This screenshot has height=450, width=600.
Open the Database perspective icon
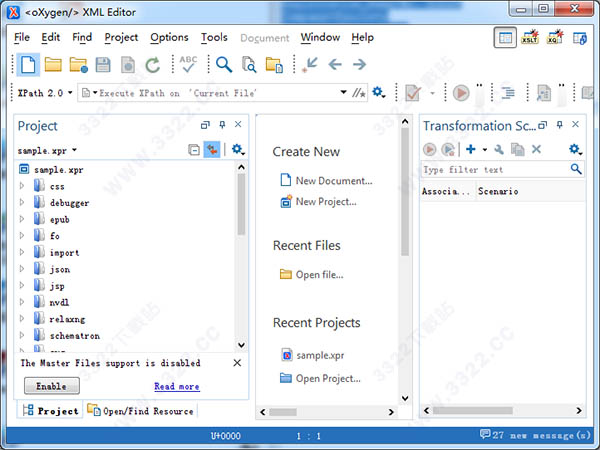point(580,38)
